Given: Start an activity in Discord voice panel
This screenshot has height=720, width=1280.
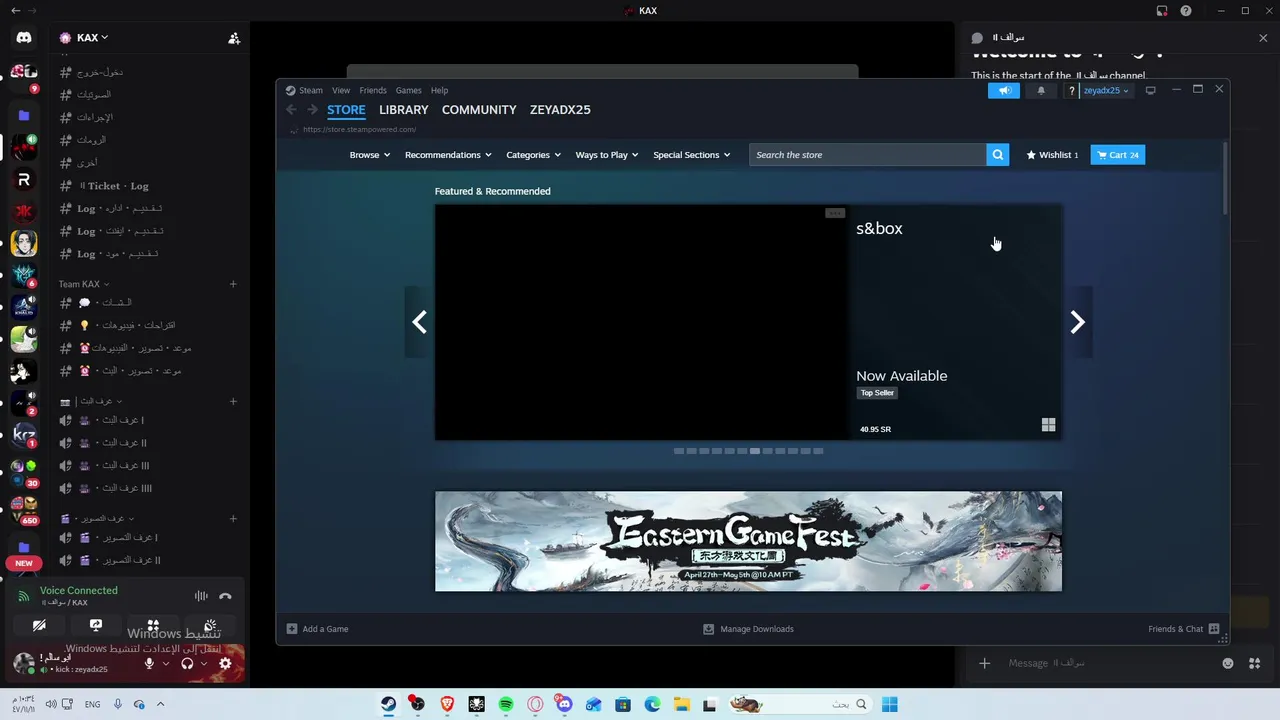Looking at the screenshot, I should click(153, 625).
